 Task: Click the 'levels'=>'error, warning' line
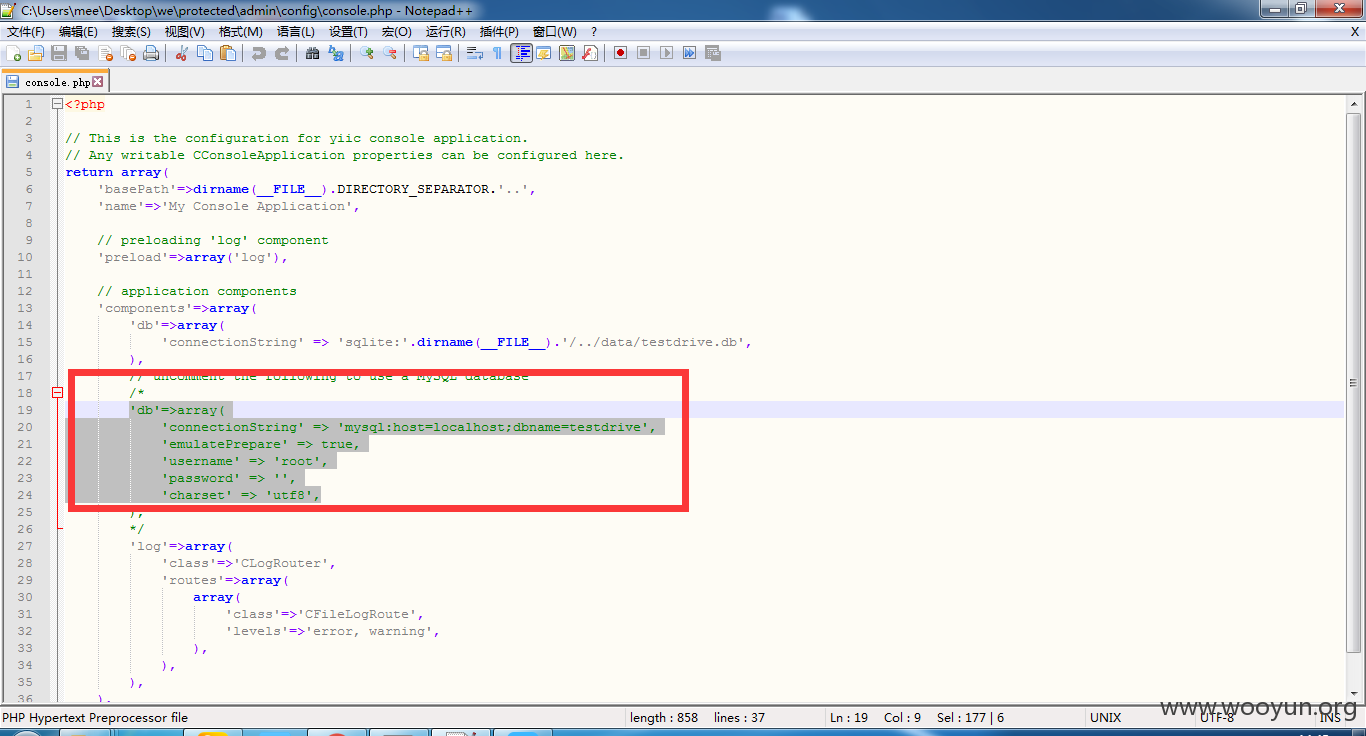[x=333, y=631]
